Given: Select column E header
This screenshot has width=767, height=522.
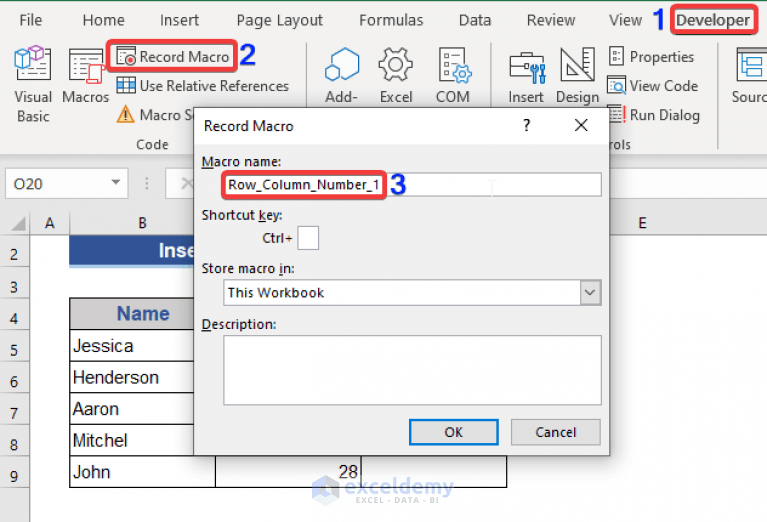Looking at the screenshot, I should [x=642, y=223].
